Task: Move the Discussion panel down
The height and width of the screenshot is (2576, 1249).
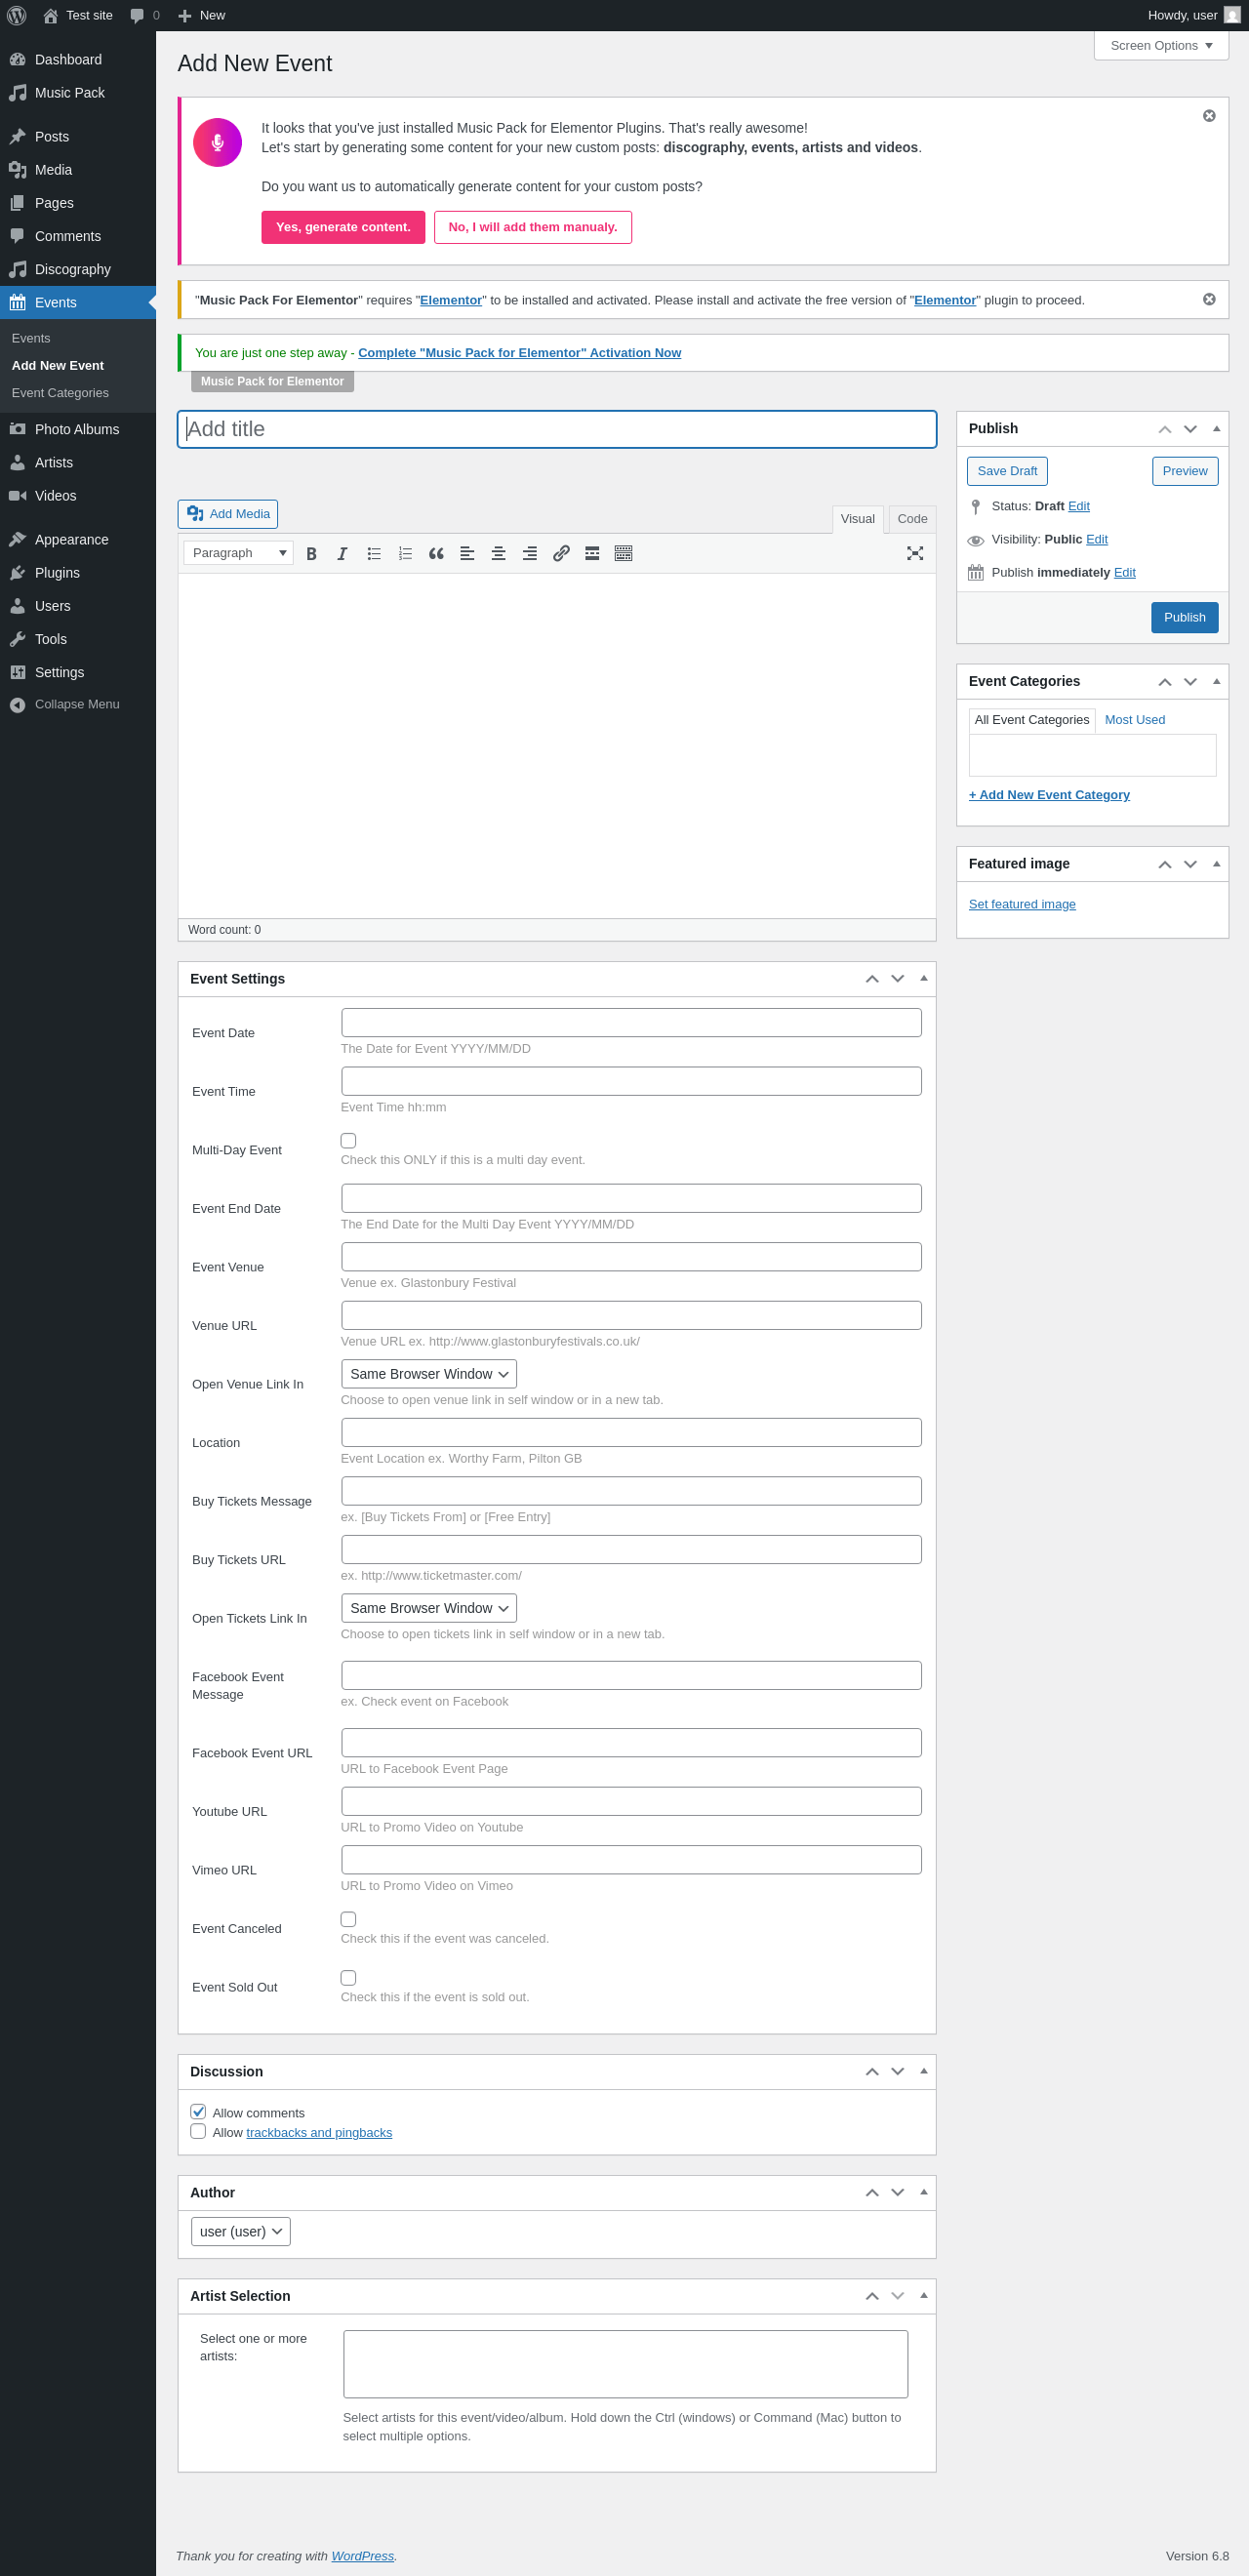Action: click(897, 2072)
